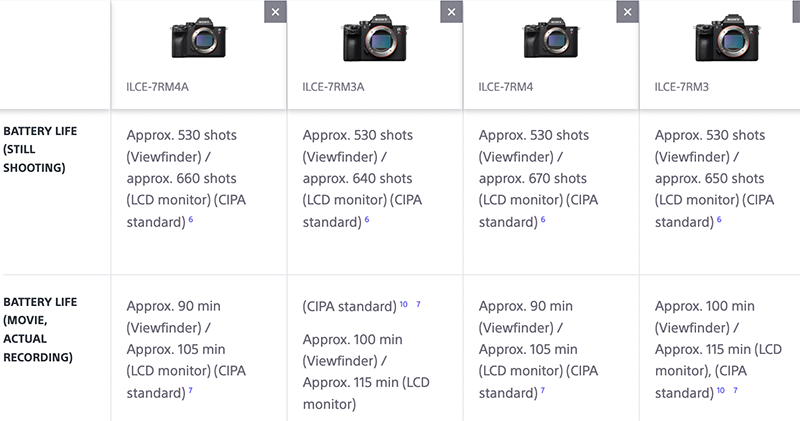Viewport: 800px width, 421px height.
Task: Click footnote 7 in ILCE-7RM4A movie battery cell
Action: (191, 391)
